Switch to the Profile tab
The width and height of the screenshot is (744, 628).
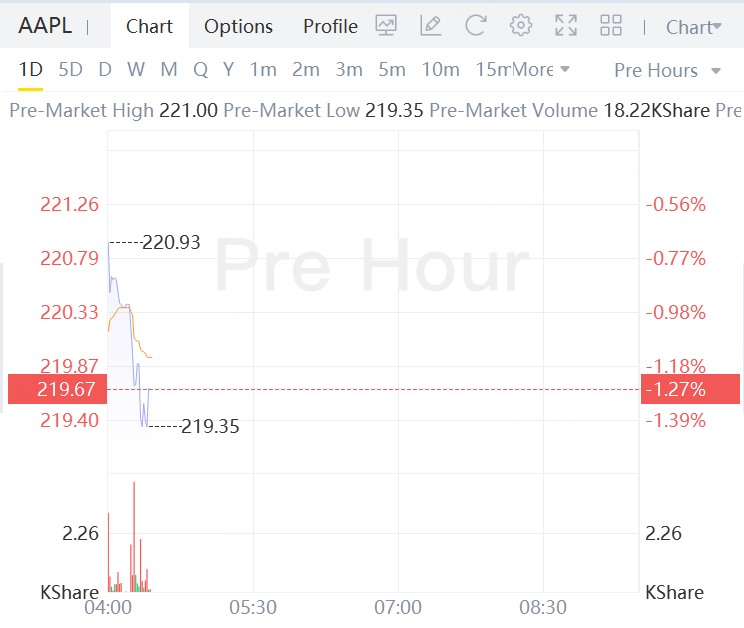[330, 27]
